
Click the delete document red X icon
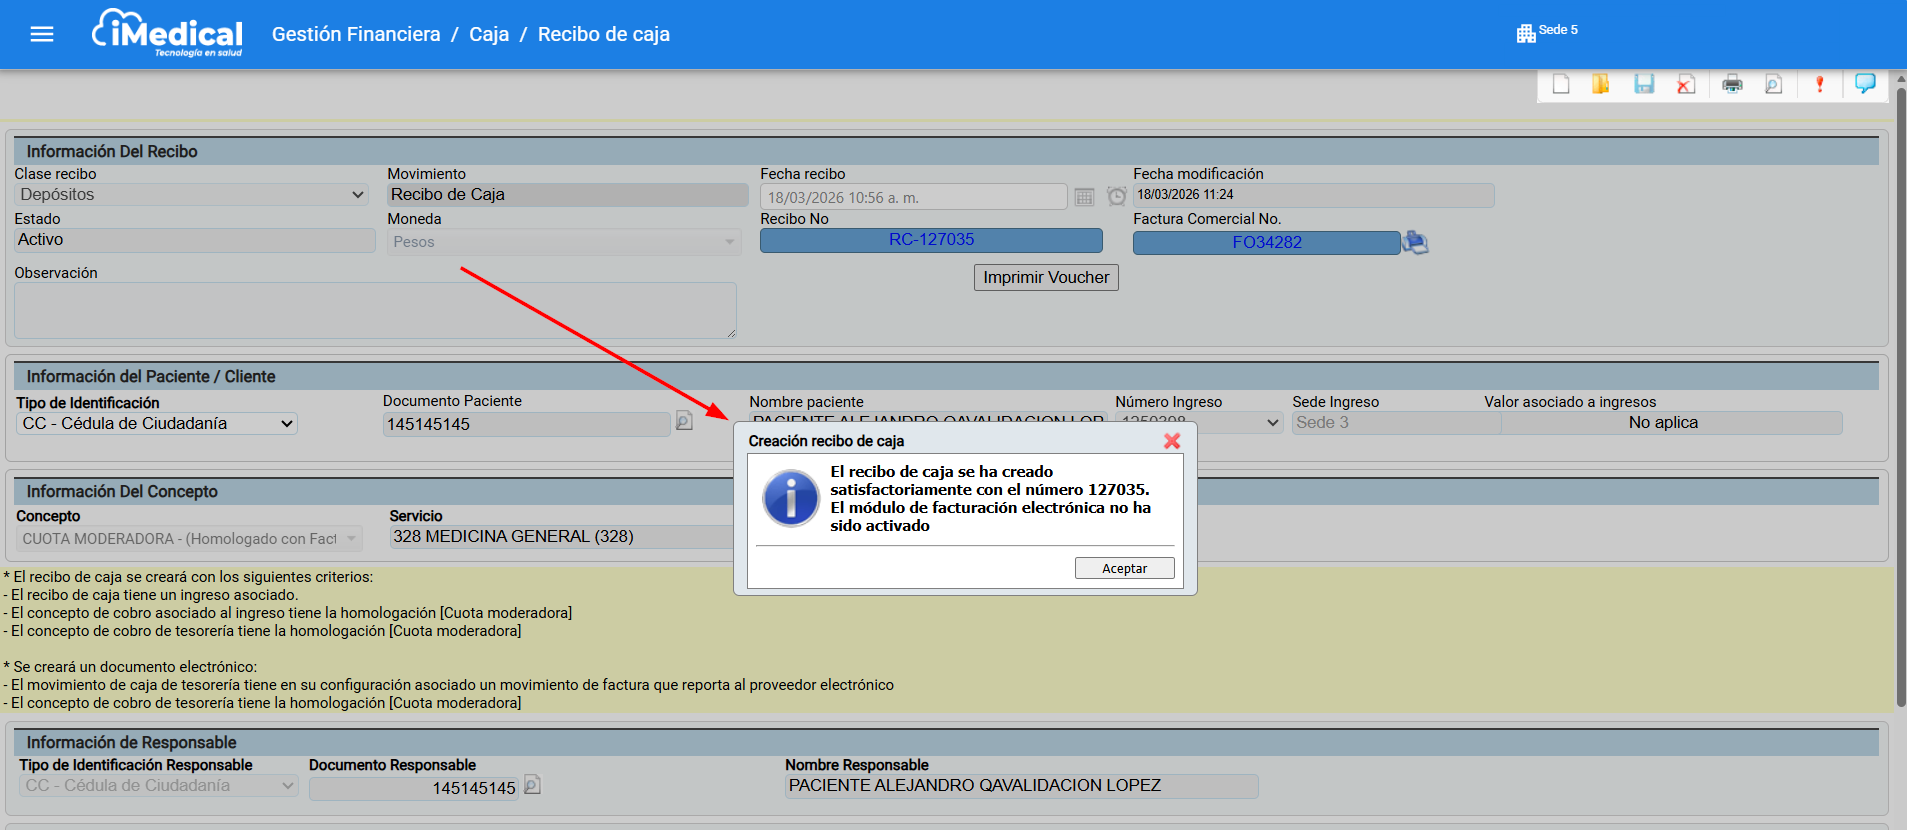click(1686, 85)
